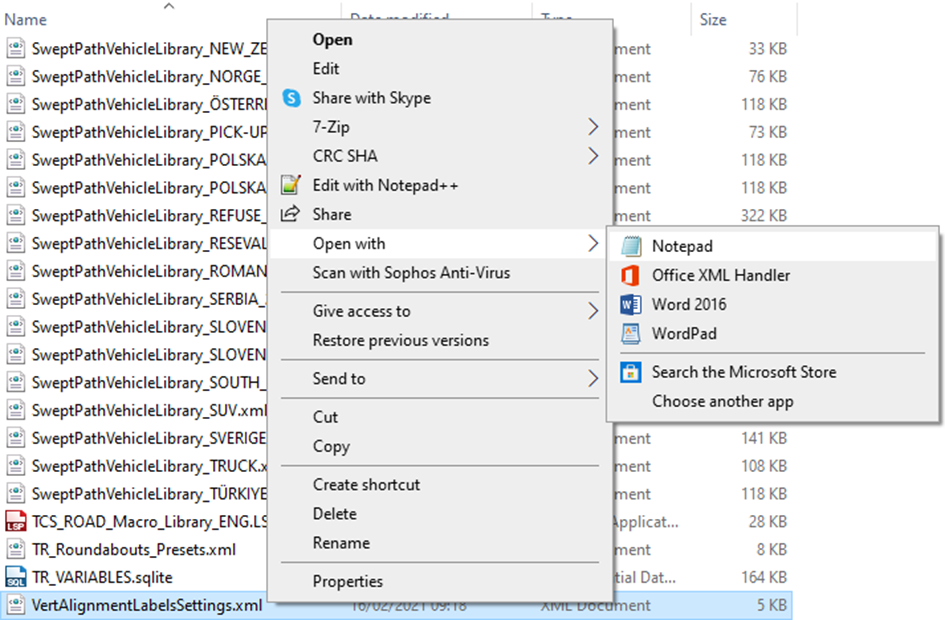Screen dimensions: 945x620
Task: Expand the Give access to submenu arrow
Action: (x=593, y=311)
